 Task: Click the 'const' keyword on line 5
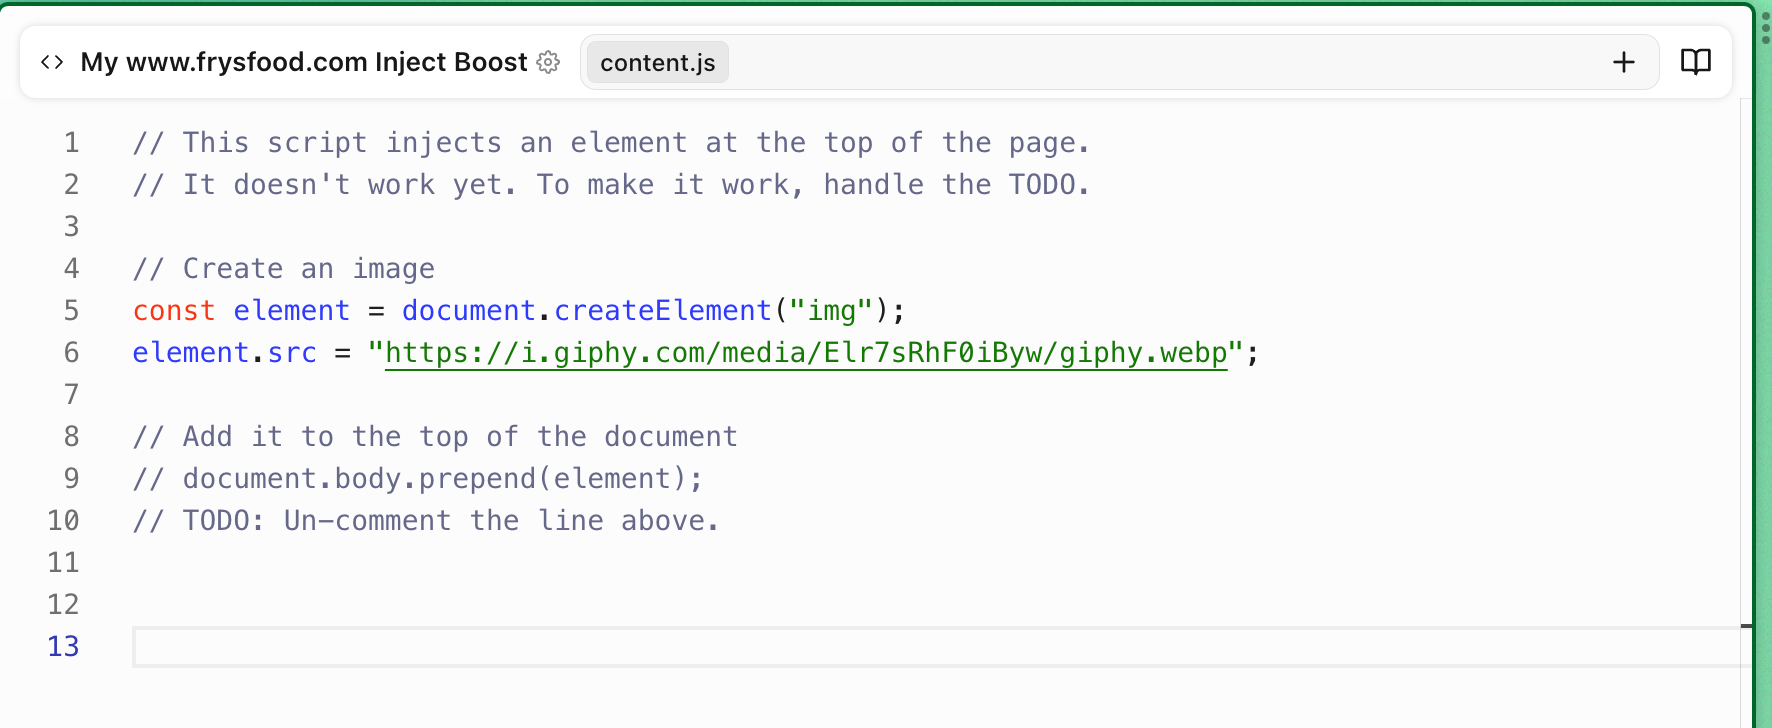tap(174, 311)
